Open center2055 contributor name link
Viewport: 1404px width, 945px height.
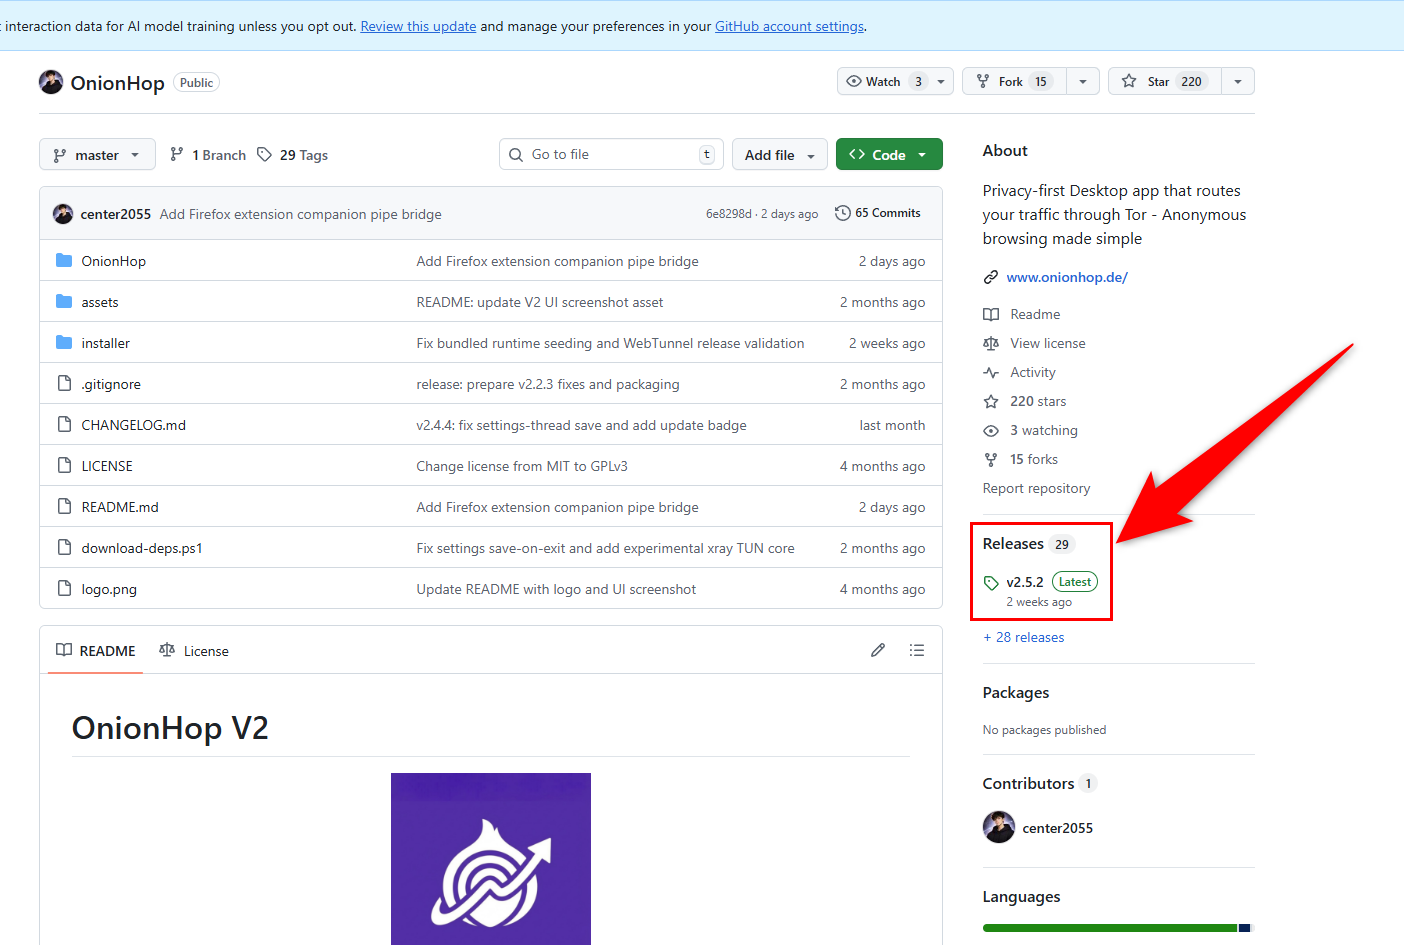pyautogui.click(x=1058, y=828)
